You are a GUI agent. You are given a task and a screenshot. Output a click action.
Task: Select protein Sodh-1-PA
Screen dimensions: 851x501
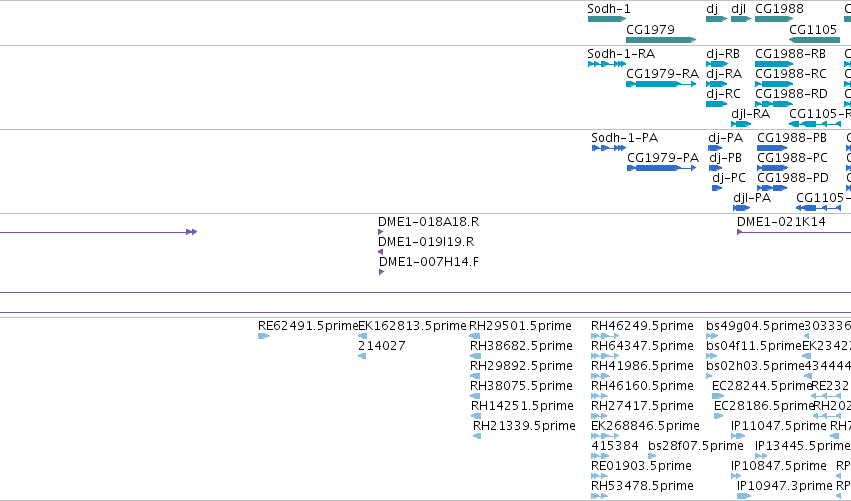pos(609,148)
